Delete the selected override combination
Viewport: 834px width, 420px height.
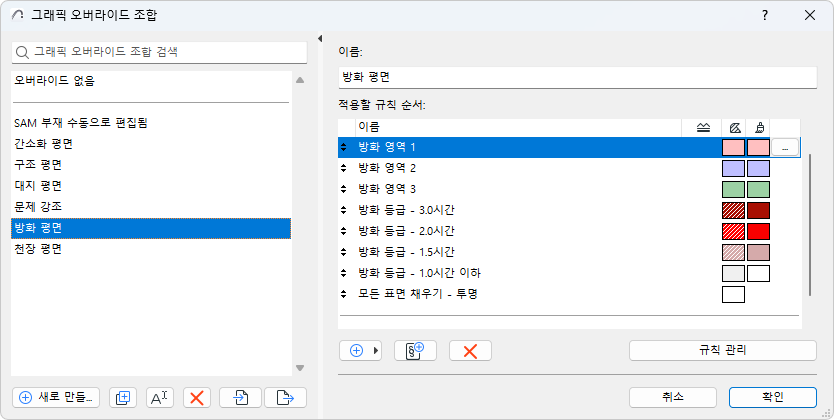coord(197,397)
